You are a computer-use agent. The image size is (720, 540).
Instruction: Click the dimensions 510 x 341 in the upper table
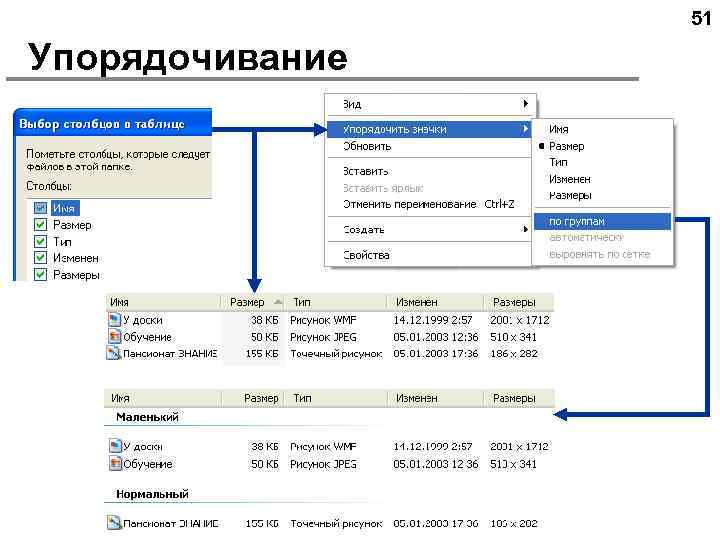(513, 337)
